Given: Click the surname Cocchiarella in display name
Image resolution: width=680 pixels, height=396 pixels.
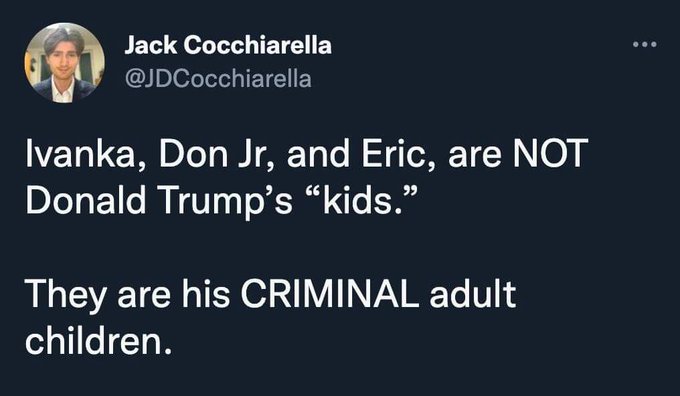Looking at the screenshot, I should (258, 45).
